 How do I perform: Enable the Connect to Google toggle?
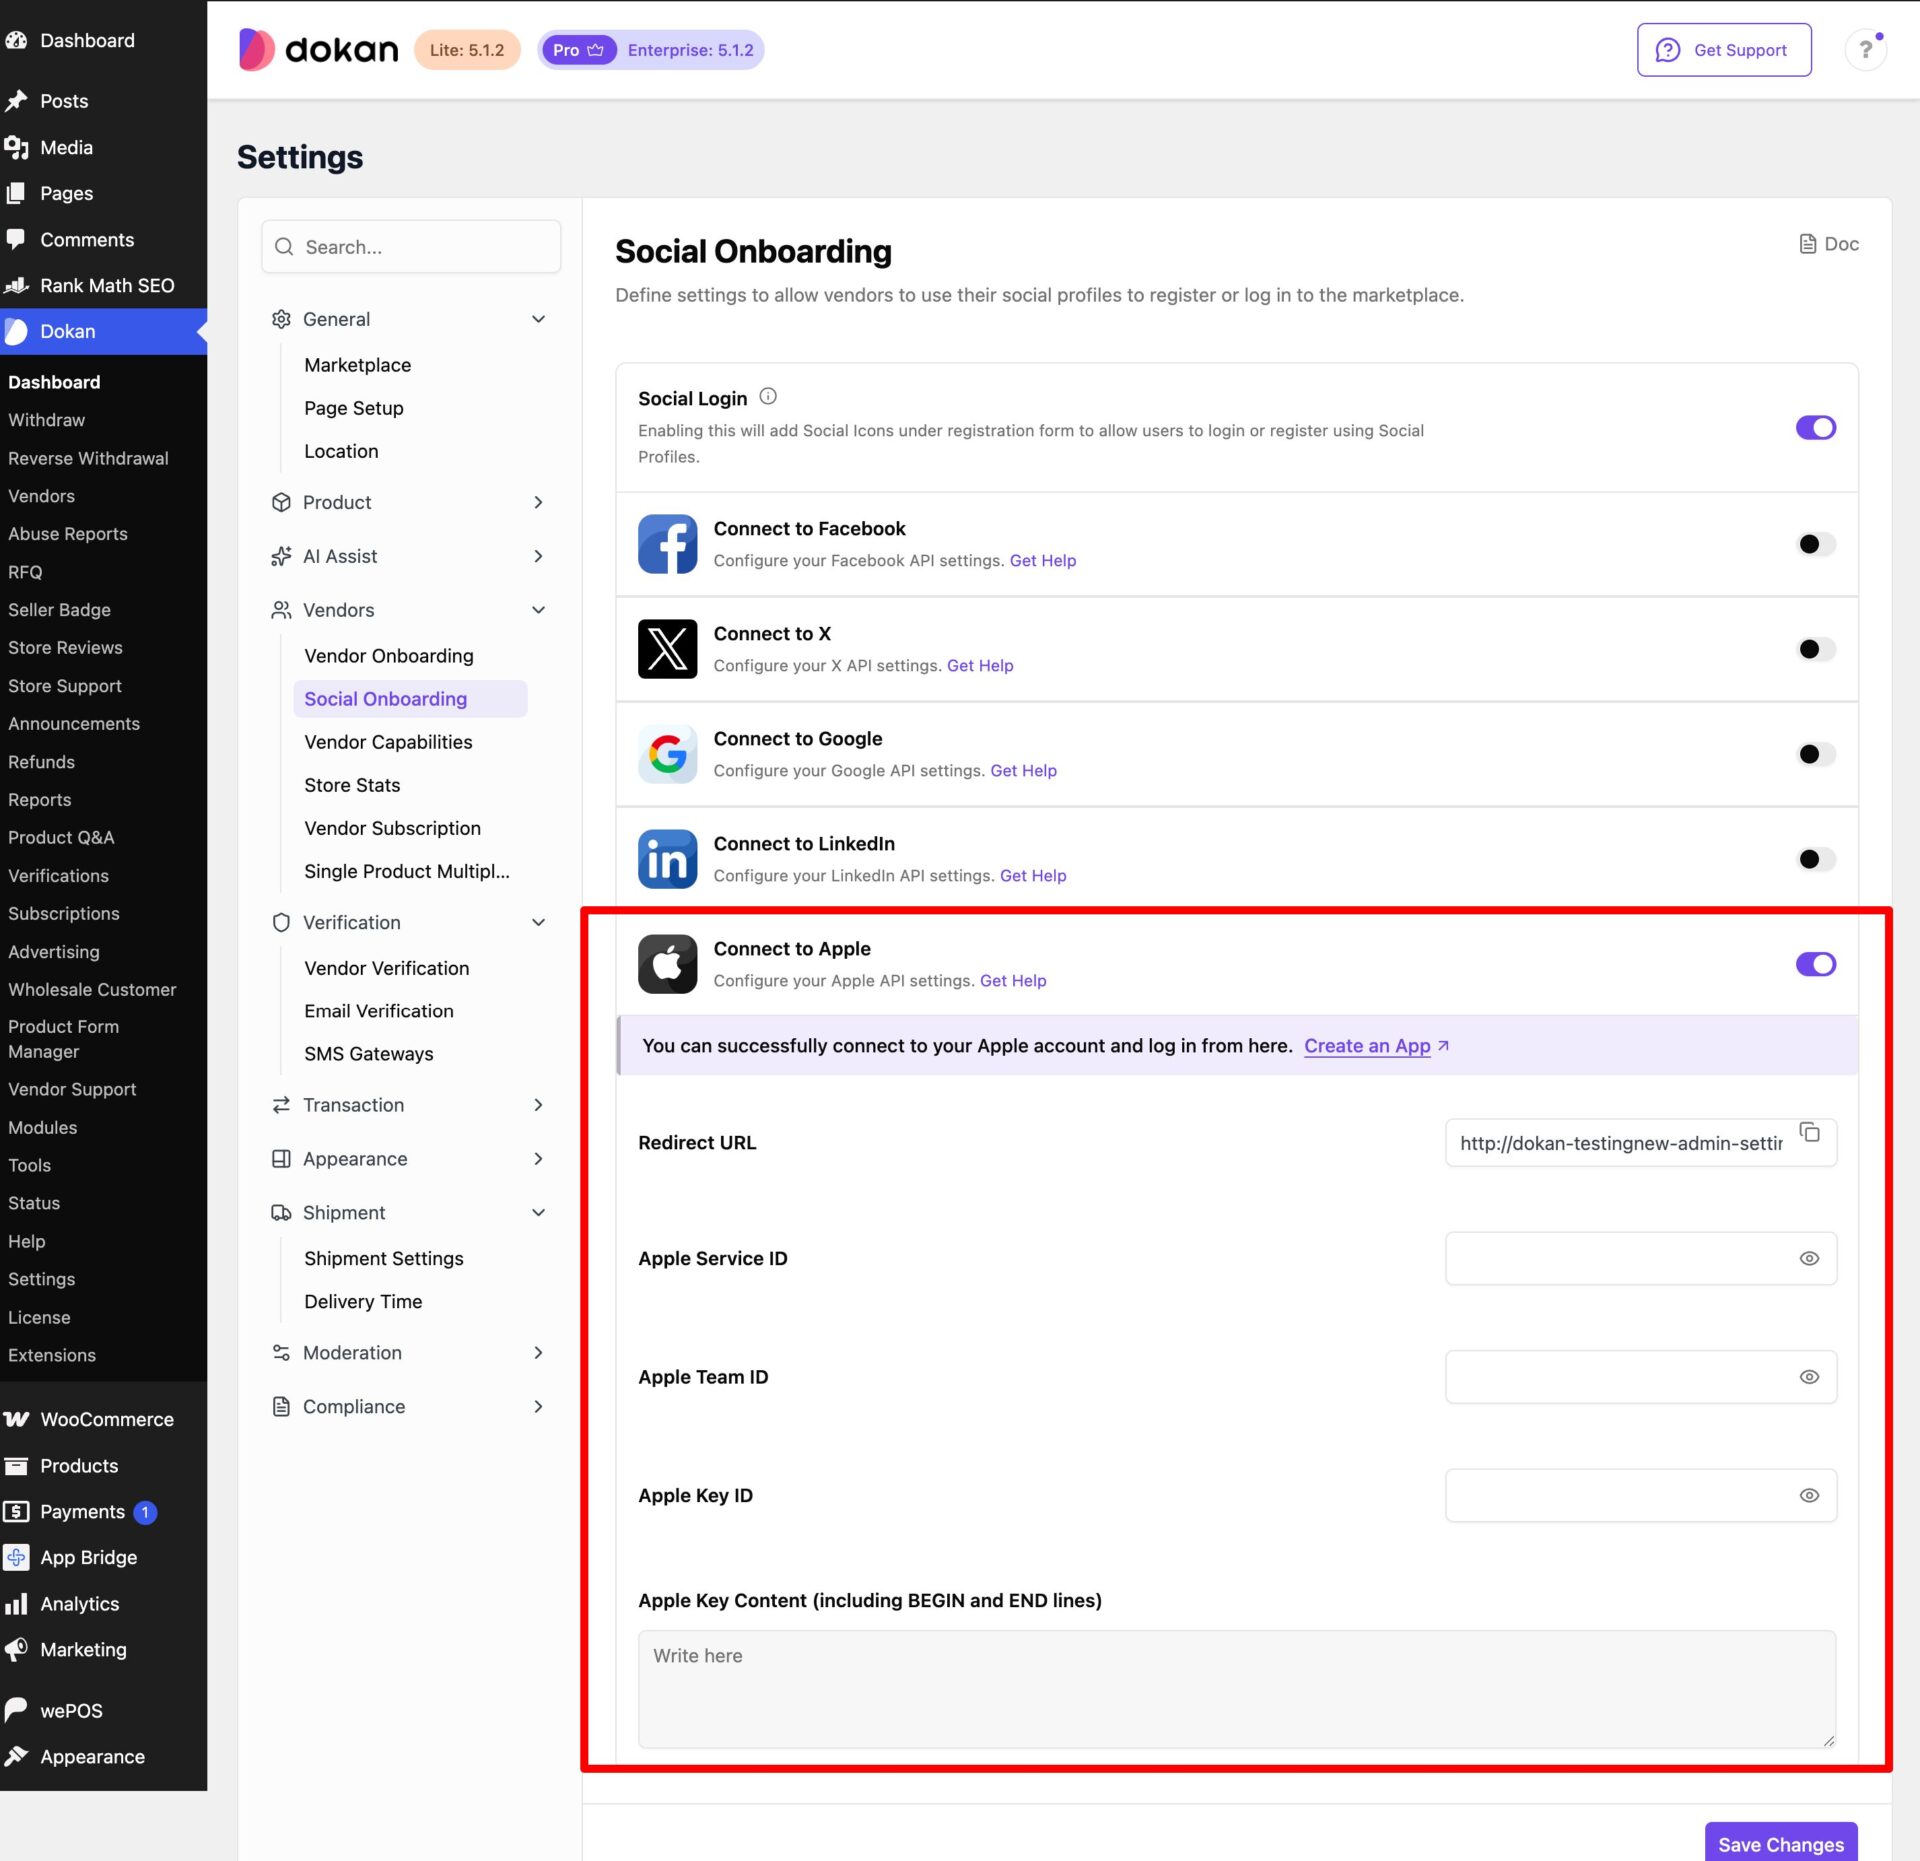coord(1816,754)
